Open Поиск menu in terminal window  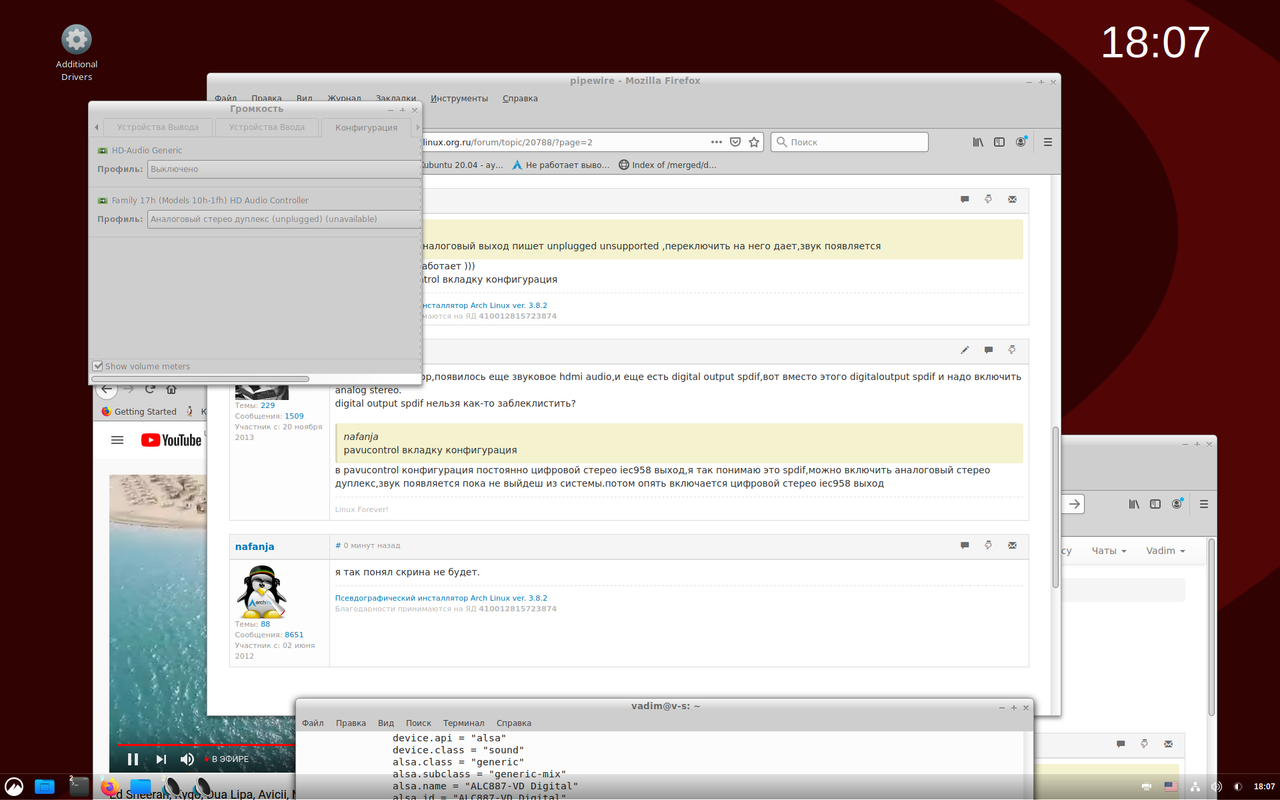tap(418, 723)
